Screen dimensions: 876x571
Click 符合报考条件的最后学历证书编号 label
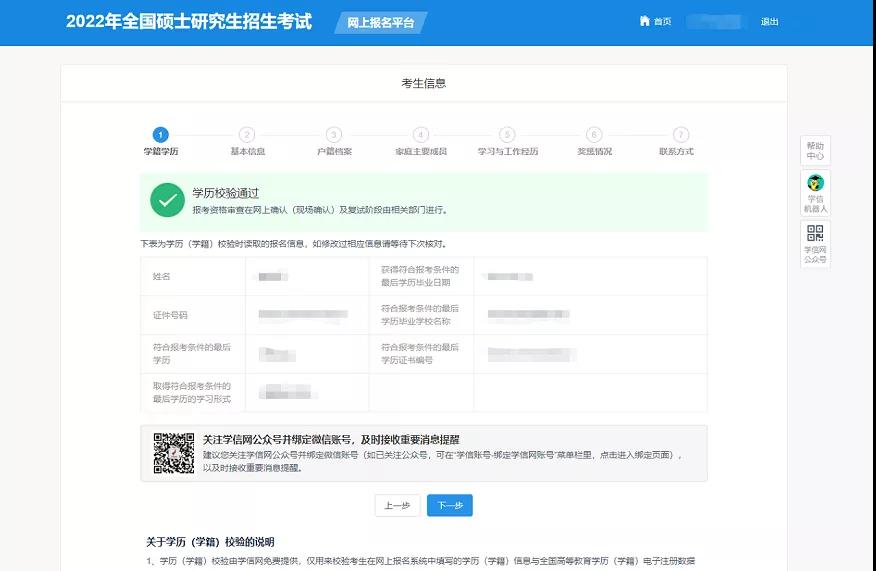[420, 354]
